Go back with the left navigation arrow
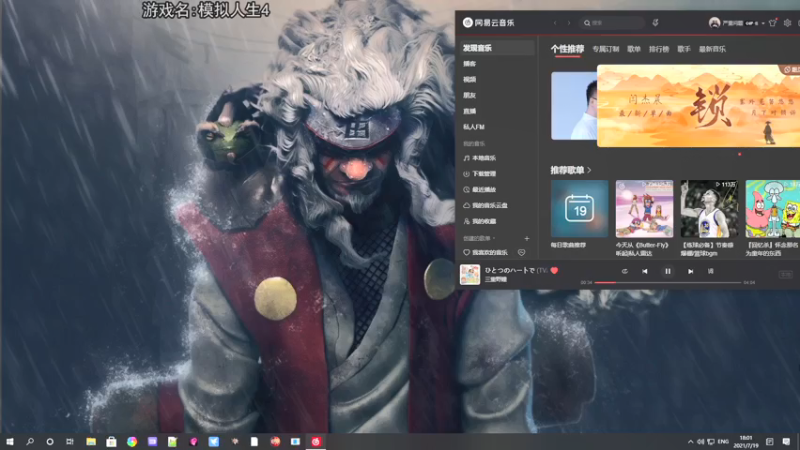The height and width of the screenshot is (450, 800). pyautogui.click(x=555, y=23)
